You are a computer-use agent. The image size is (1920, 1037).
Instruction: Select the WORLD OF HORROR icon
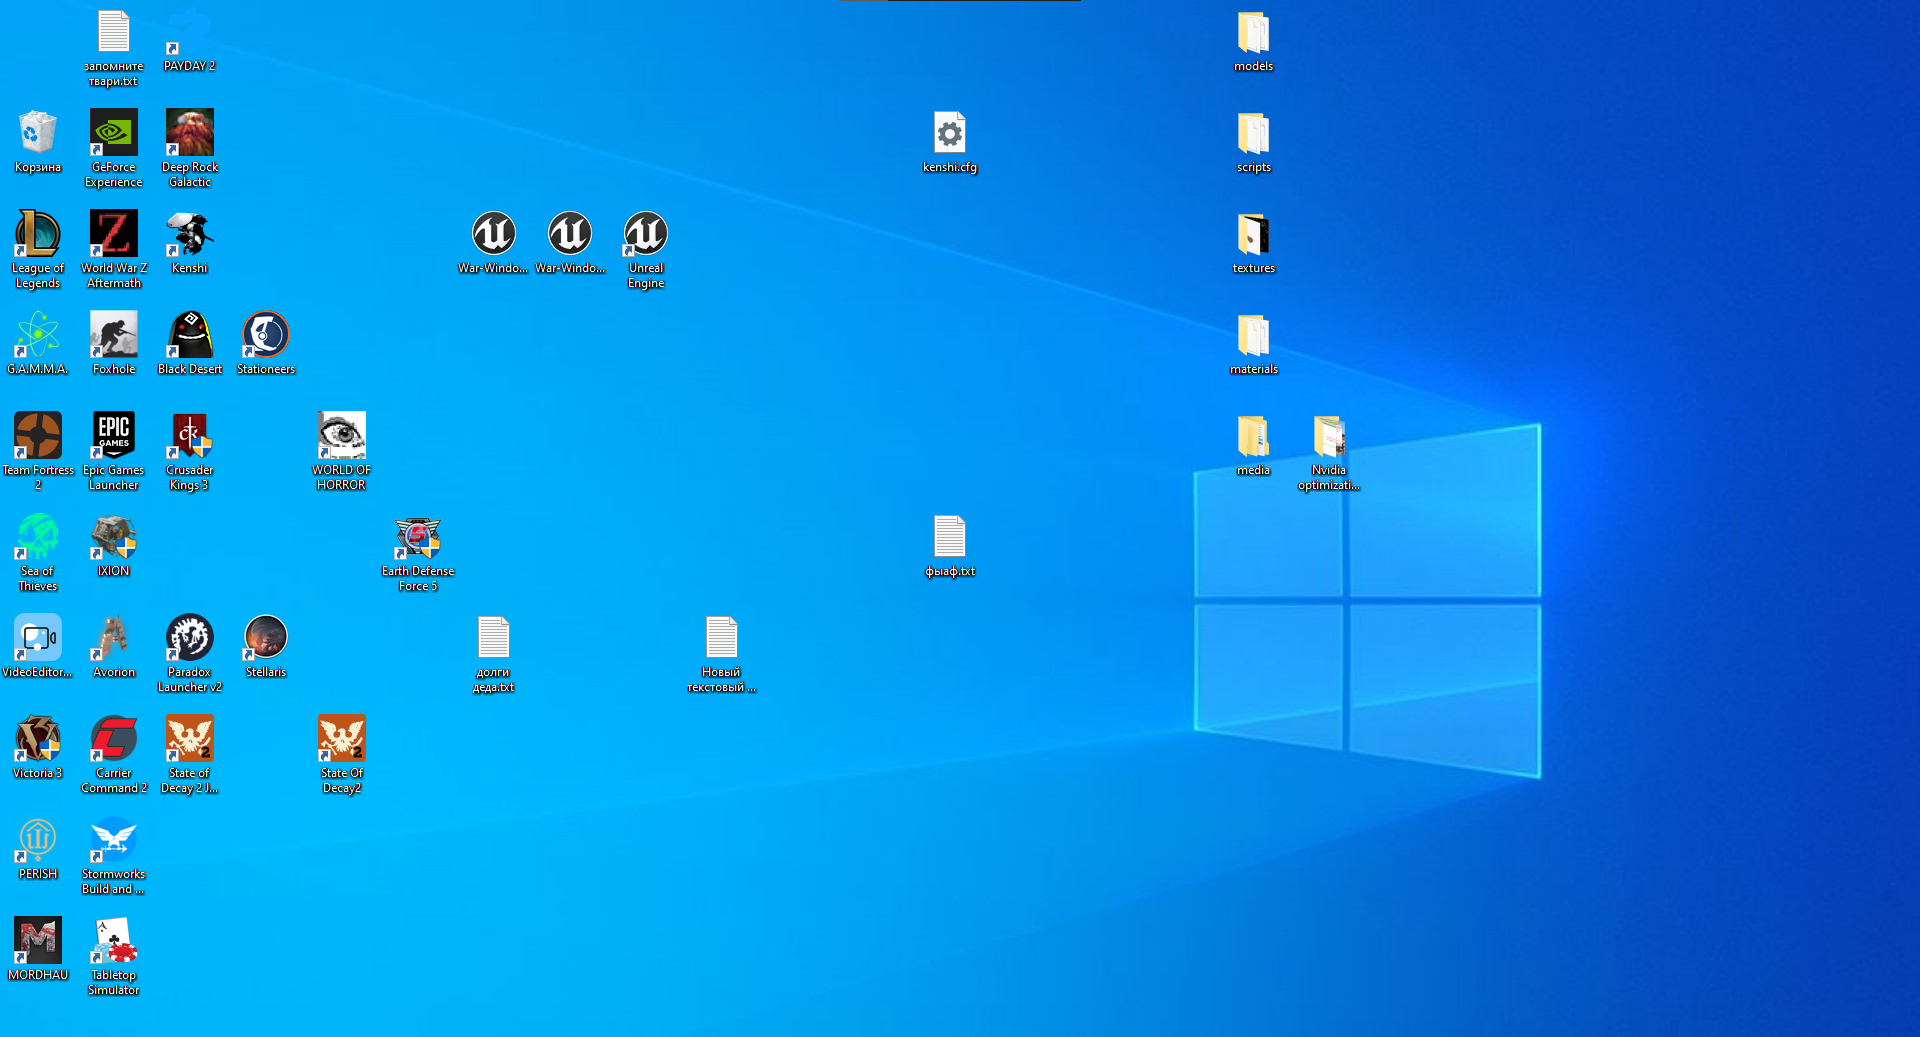pos(342,451)
